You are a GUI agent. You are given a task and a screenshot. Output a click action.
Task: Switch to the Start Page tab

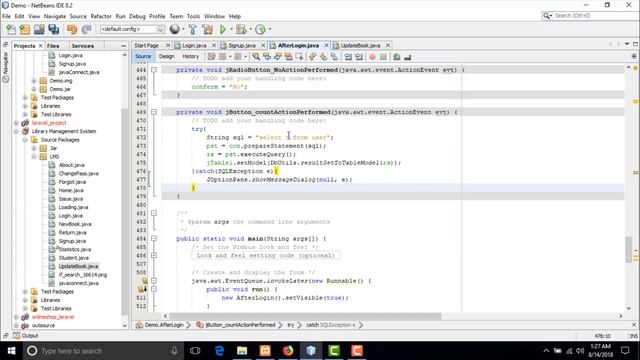click(146, 45)
